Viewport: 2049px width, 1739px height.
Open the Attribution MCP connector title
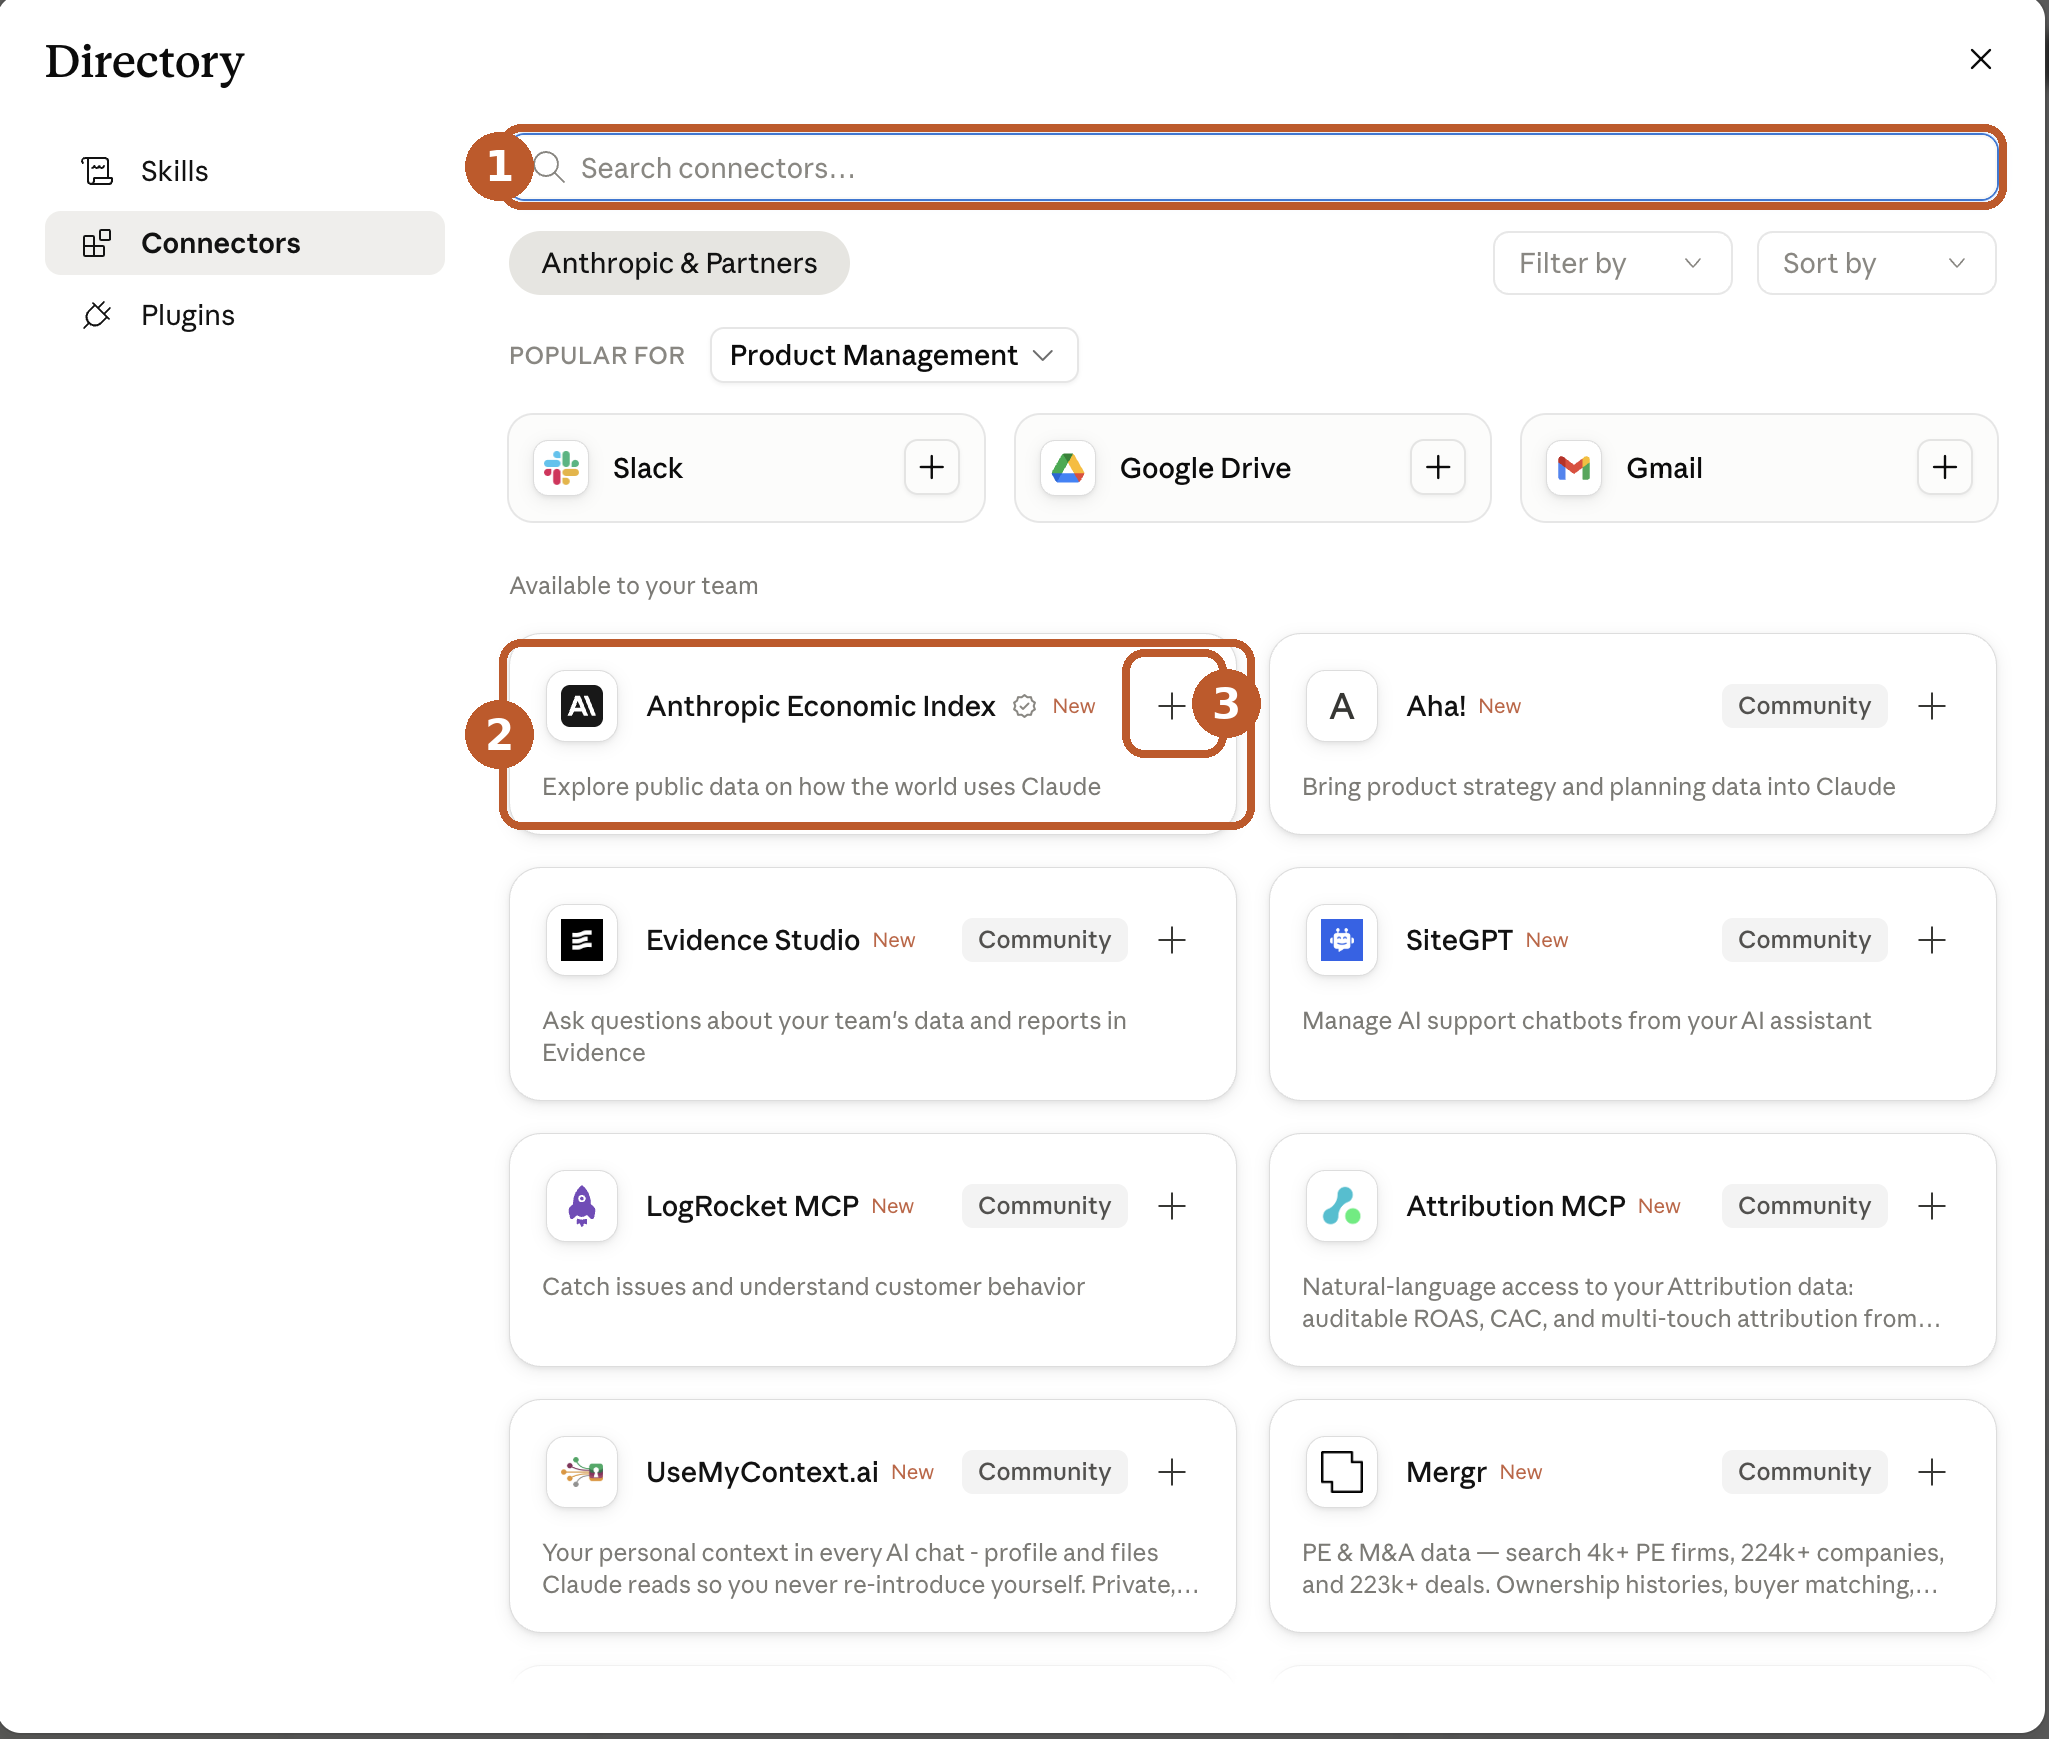[x=1516, y=1206]
